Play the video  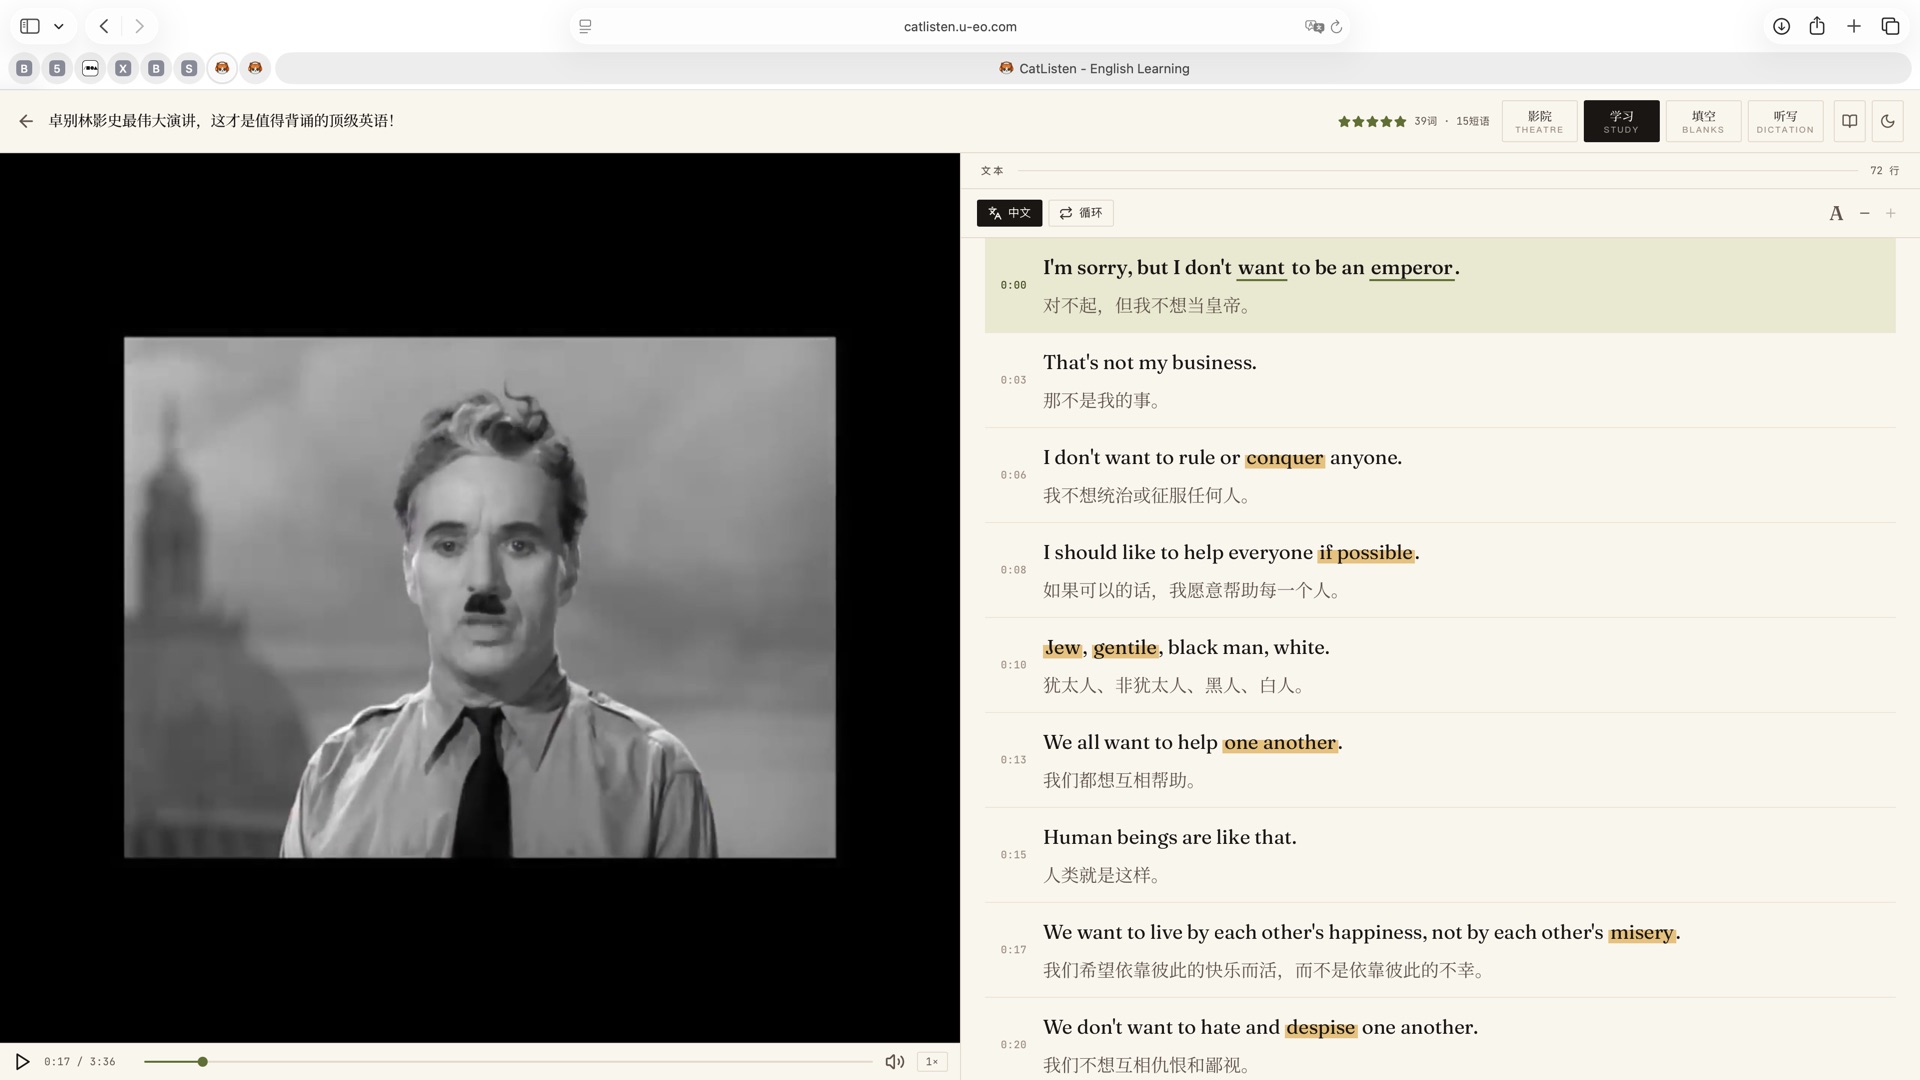(22, 1061)
